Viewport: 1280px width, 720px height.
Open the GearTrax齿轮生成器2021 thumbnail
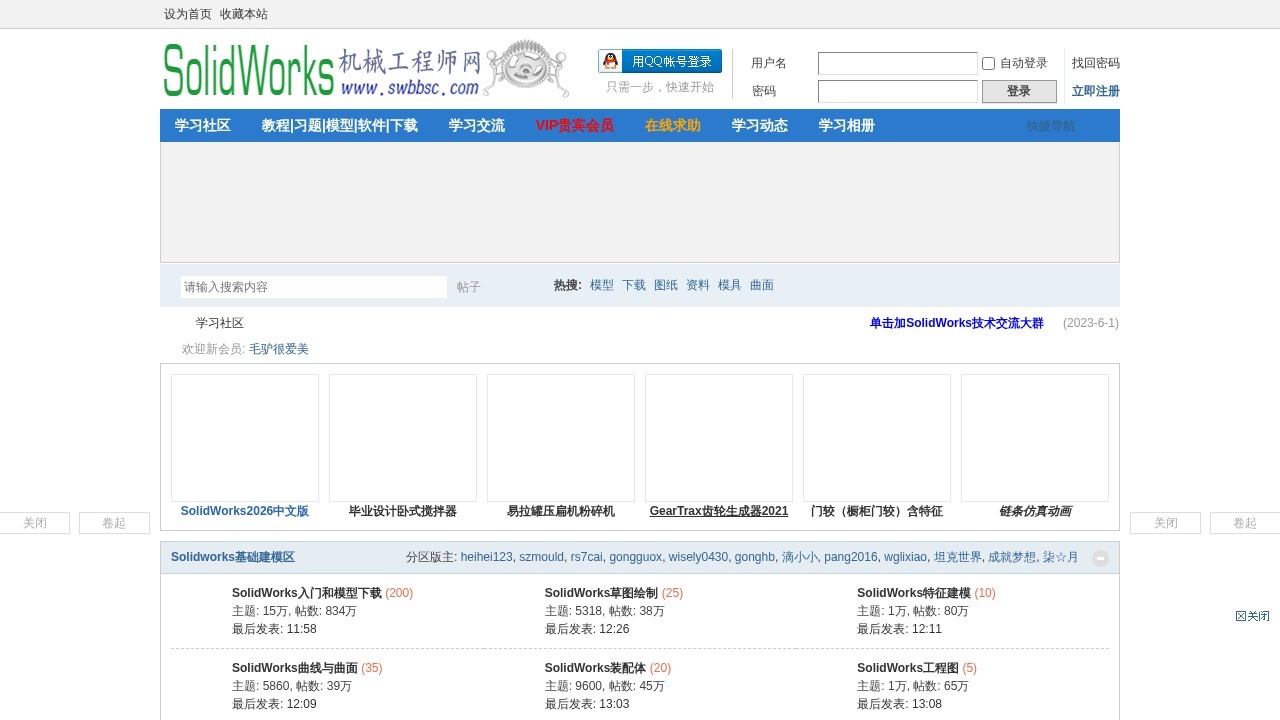tap(719, 438)
